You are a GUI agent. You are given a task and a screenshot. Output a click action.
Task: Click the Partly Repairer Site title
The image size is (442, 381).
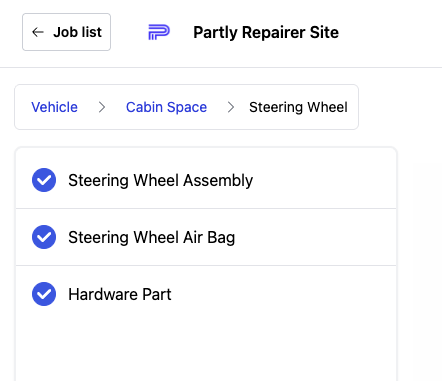point(266,32)
